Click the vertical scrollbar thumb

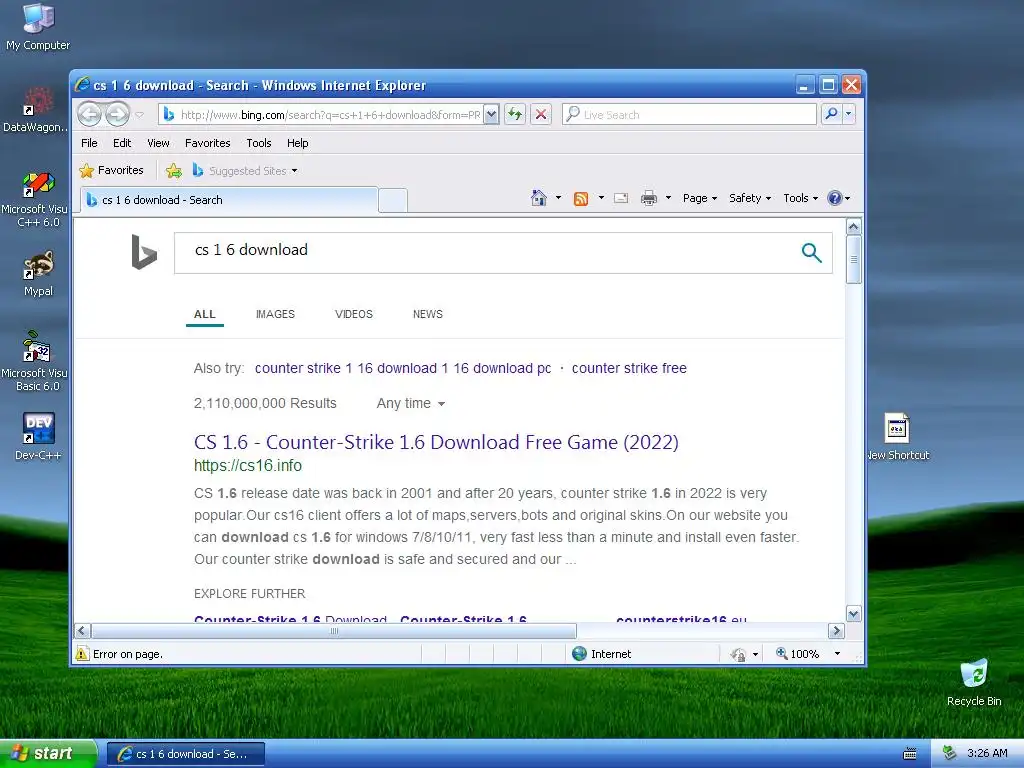(x=854, y=259)
